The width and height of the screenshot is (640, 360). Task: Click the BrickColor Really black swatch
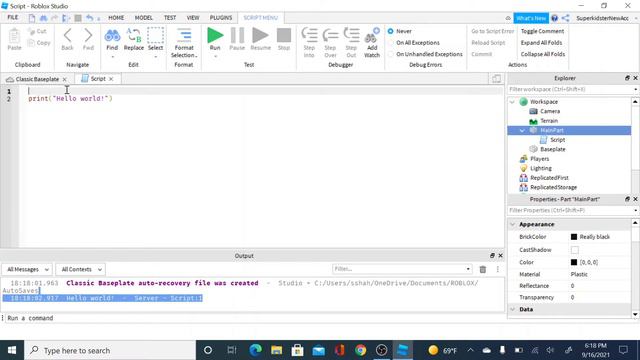574,237
